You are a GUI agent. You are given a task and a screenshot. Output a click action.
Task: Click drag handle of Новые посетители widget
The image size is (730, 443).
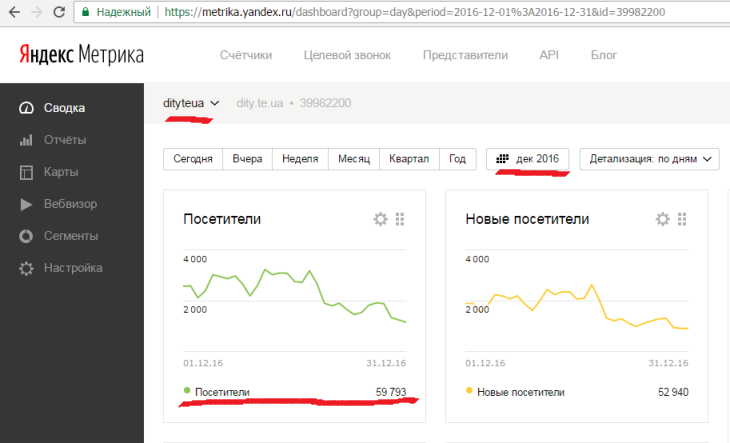point(682,219)
